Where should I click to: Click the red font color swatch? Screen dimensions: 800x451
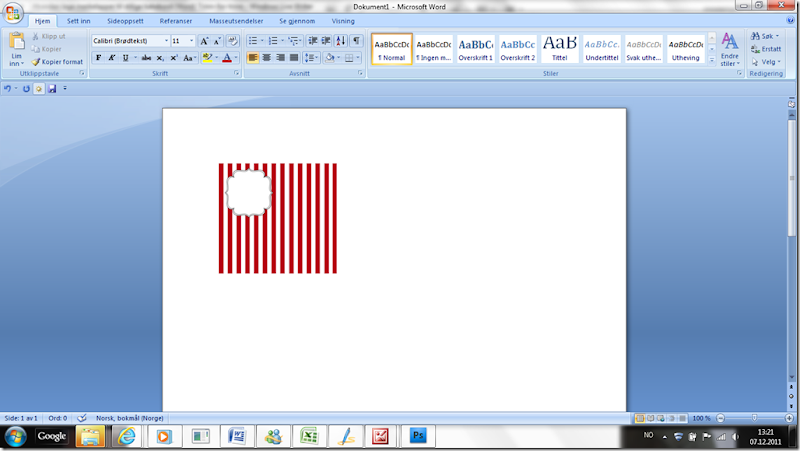click(227, 58)
